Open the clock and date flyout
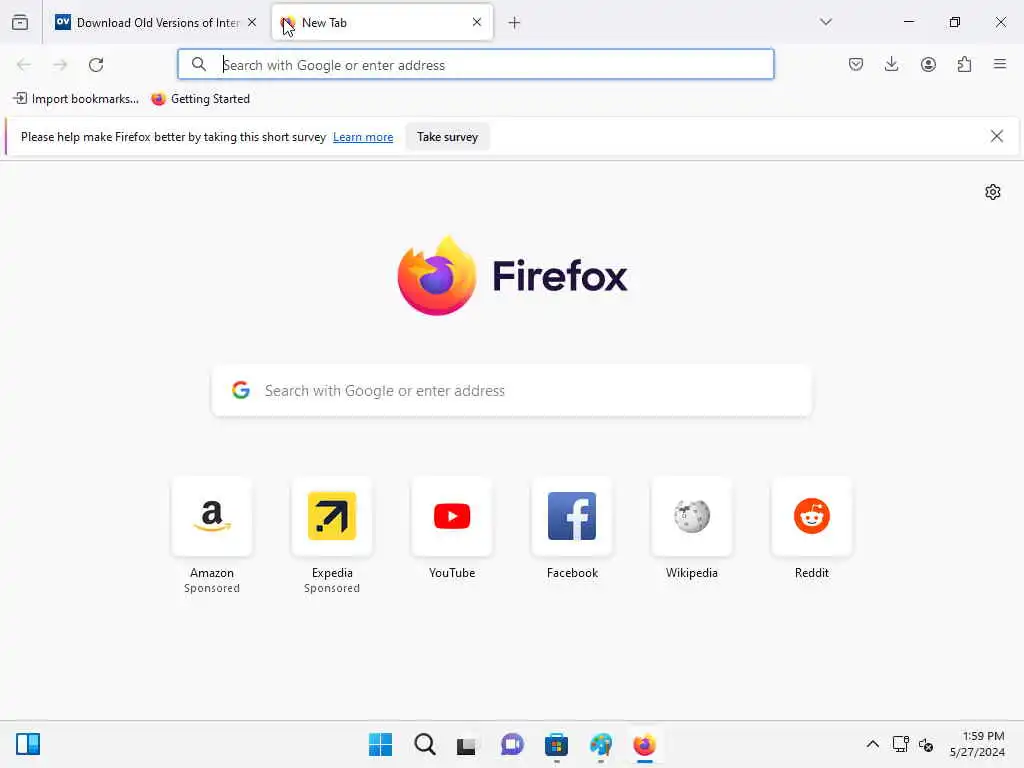The width and height of the screenshot is (1024, 768). point(977,744)
